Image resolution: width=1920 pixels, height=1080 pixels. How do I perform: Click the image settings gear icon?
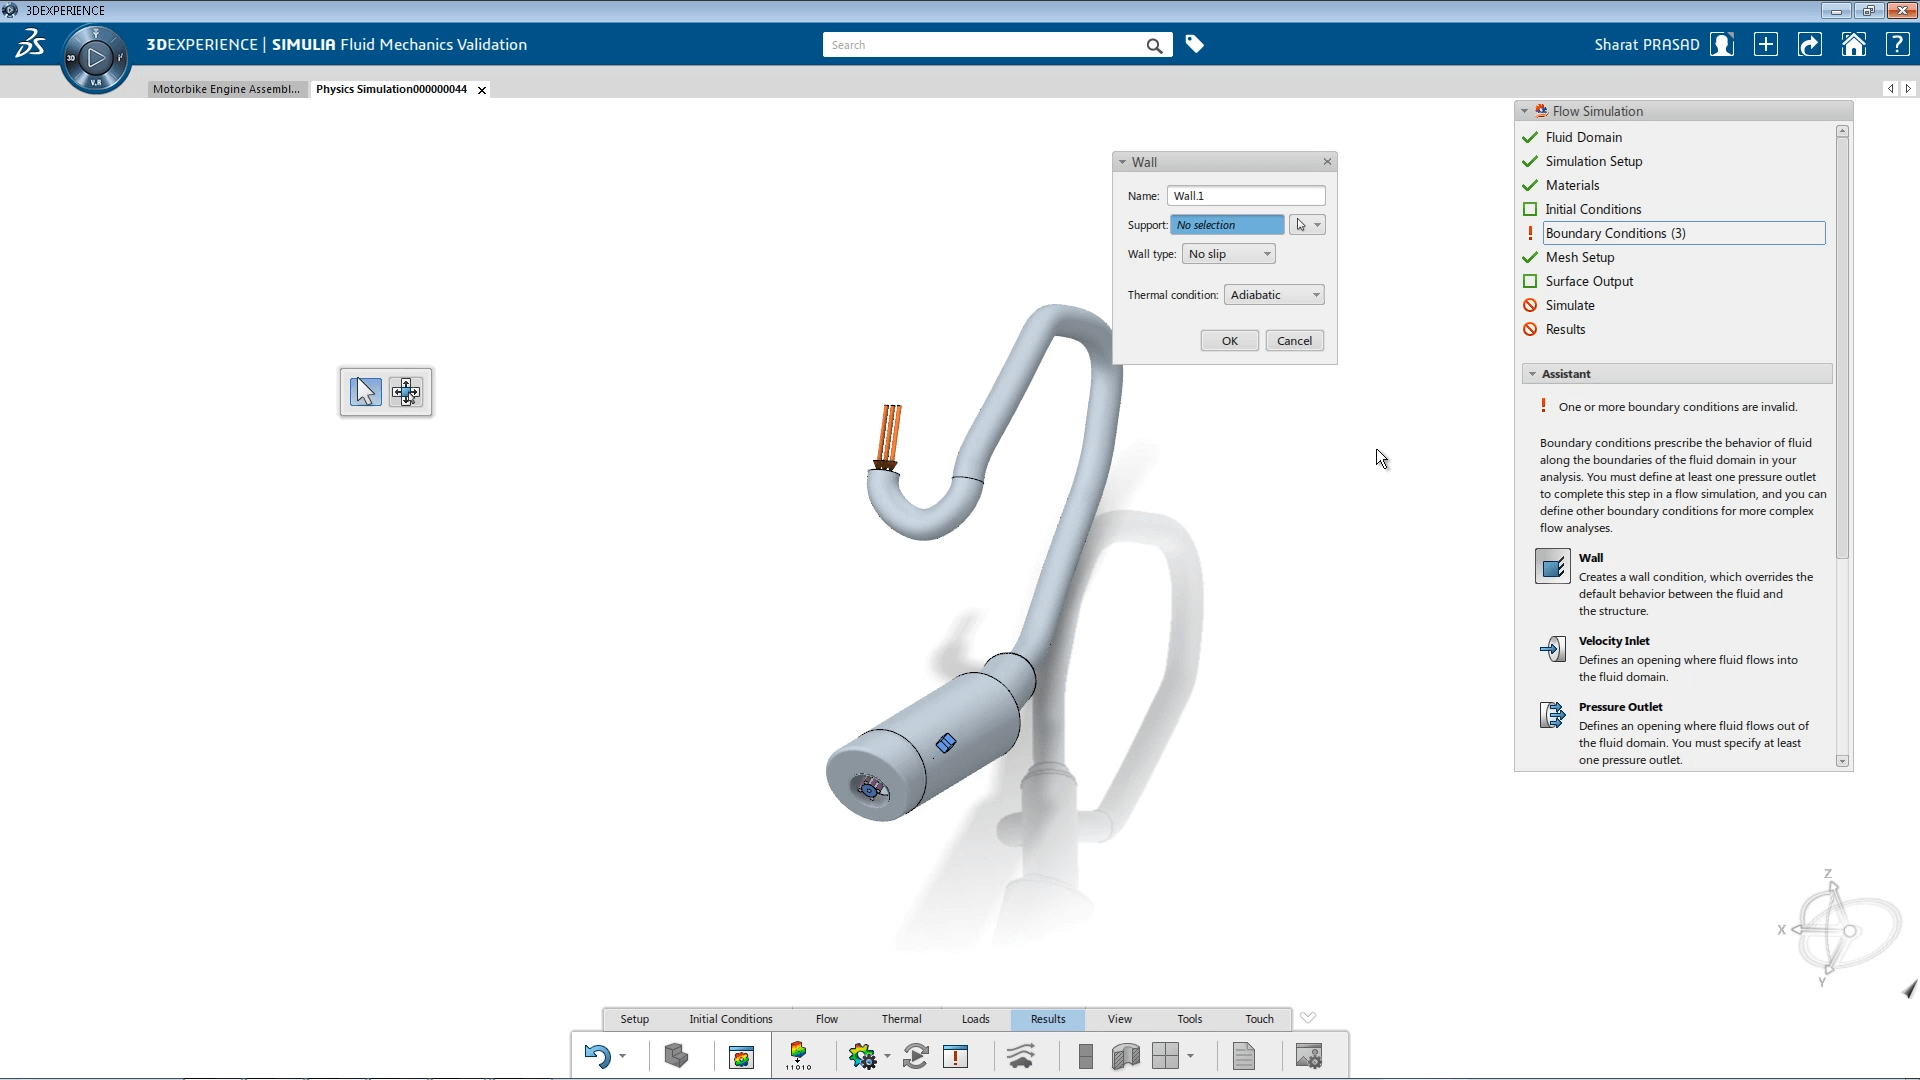(1309, 1056)
